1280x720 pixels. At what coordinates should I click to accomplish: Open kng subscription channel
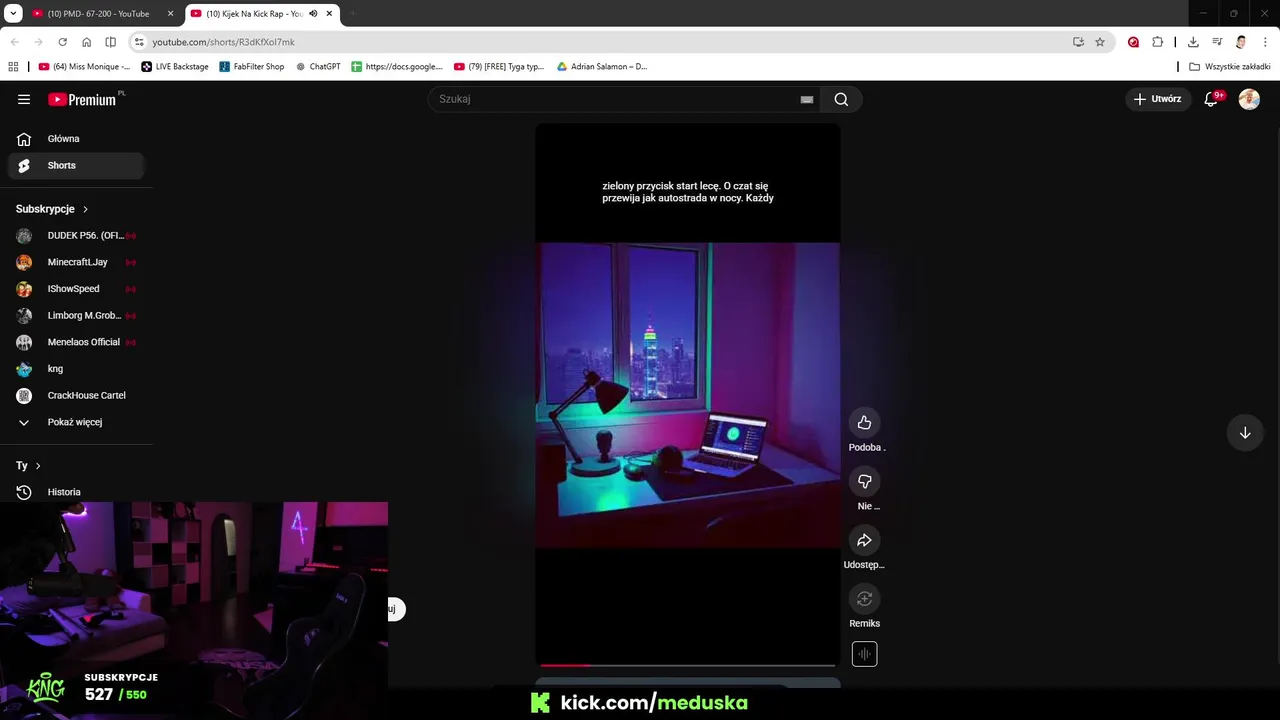(x=76, y=369)
